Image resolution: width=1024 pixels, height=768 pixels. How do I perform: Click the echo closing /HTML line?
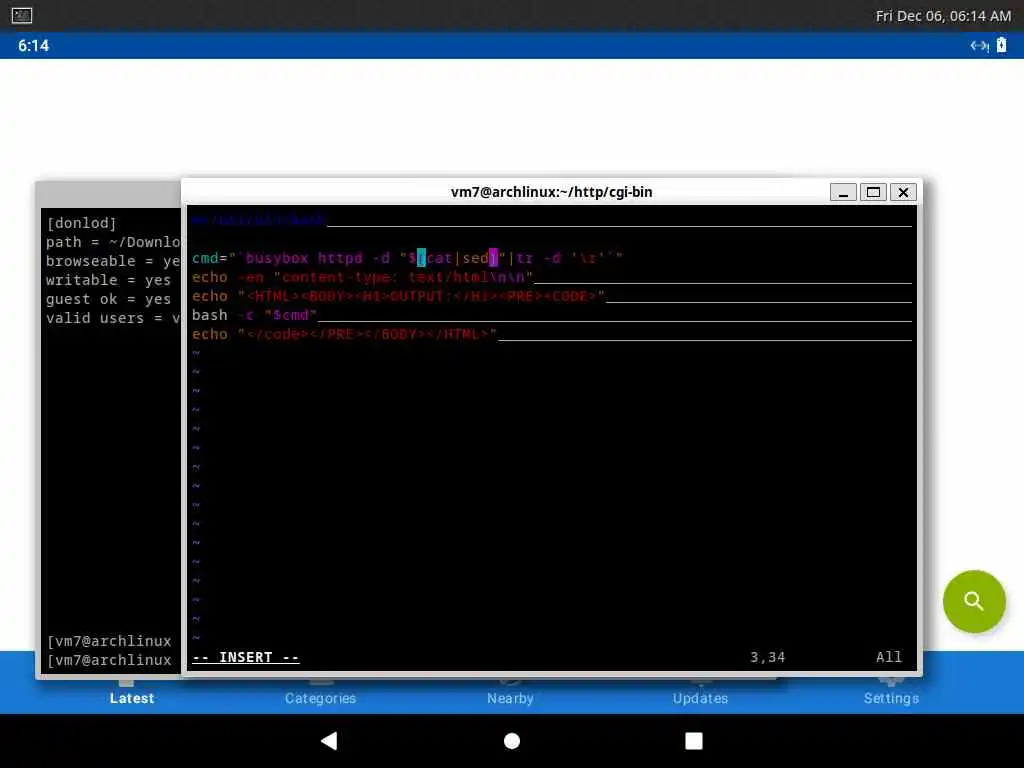[344, 334]
